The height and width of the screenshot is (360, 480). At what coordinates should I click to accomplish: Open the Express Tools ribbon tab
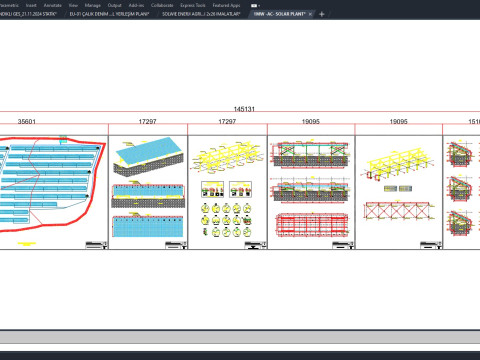193,5
